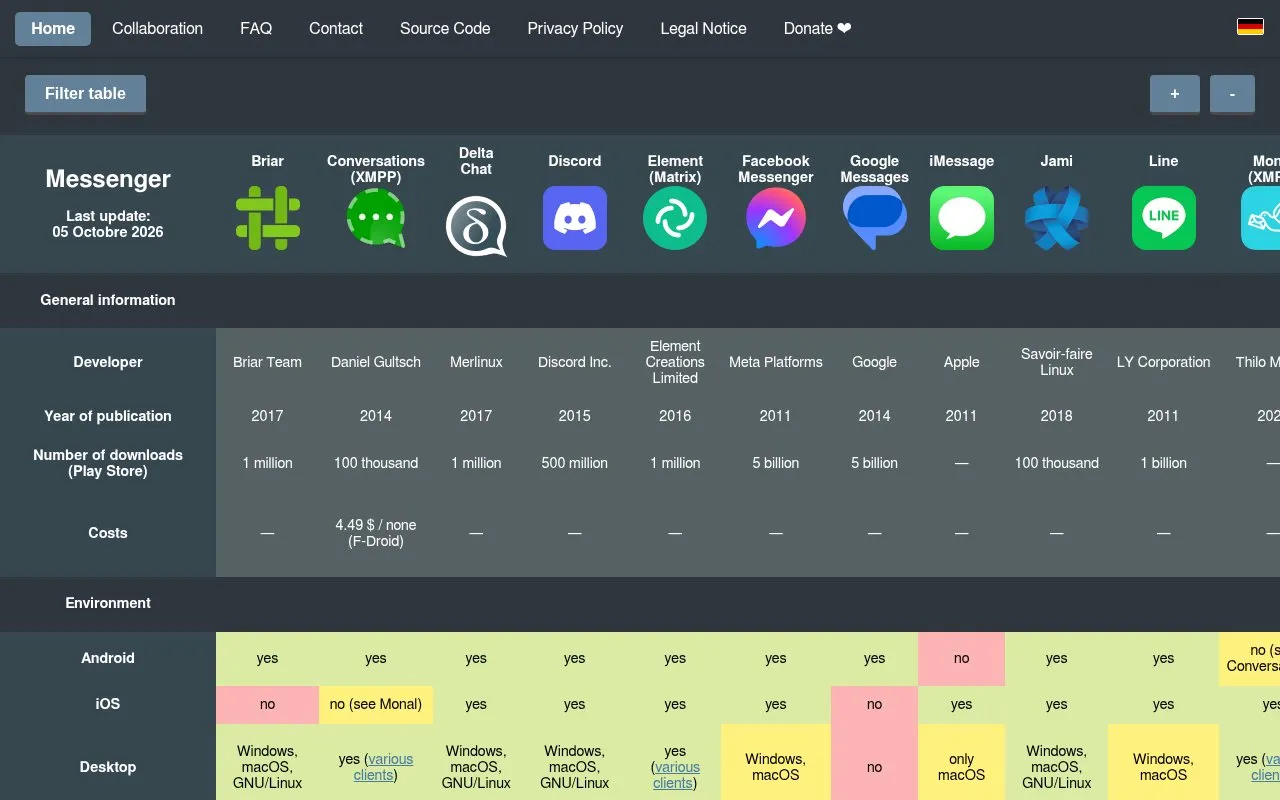
Task: Click the 'no (see Monal)' iOS cell
Action: [x=376, y=704]
